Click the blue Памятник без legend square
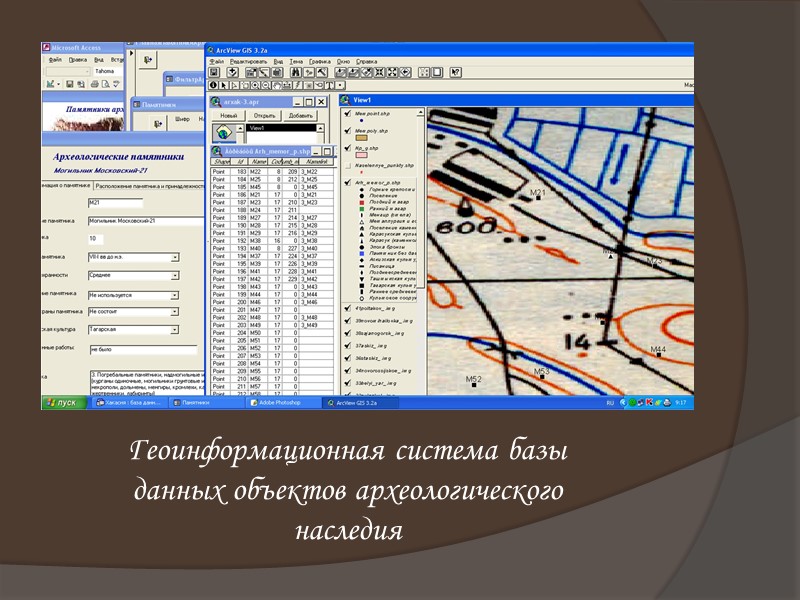This screenshot has height=600, width=800. pos(362,253)
